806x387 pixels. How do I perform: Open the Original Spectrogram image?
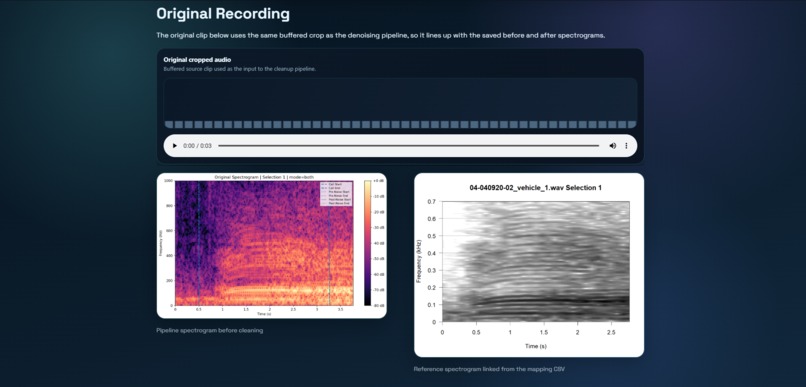point(271,246)
